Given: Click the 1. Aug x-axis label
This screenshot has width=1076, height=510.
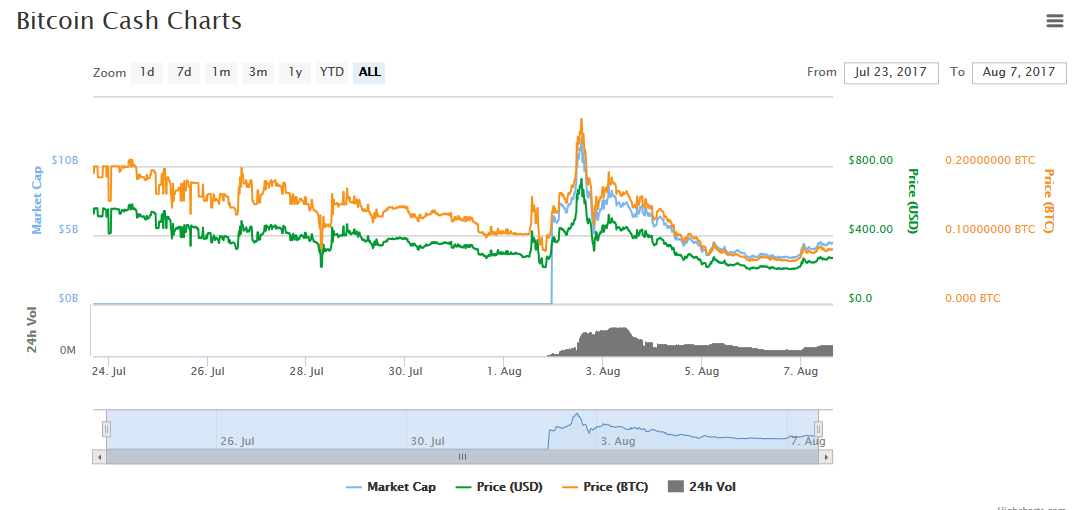Looking at the screenshot, I should pyautogui.click(x=504, y=371).
